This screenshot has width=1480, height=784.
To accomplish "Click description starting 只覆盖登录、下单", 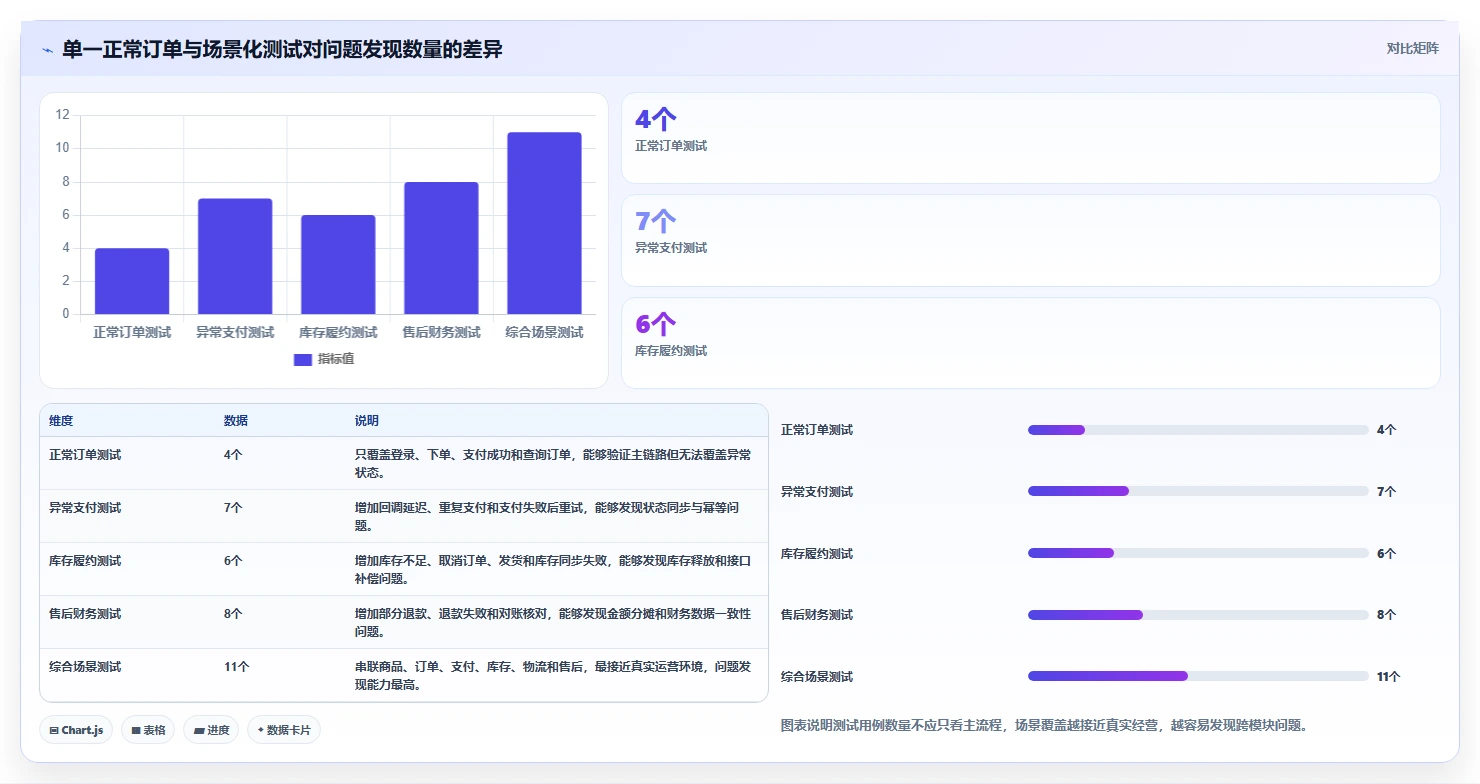I will click(x=553, y=463).
